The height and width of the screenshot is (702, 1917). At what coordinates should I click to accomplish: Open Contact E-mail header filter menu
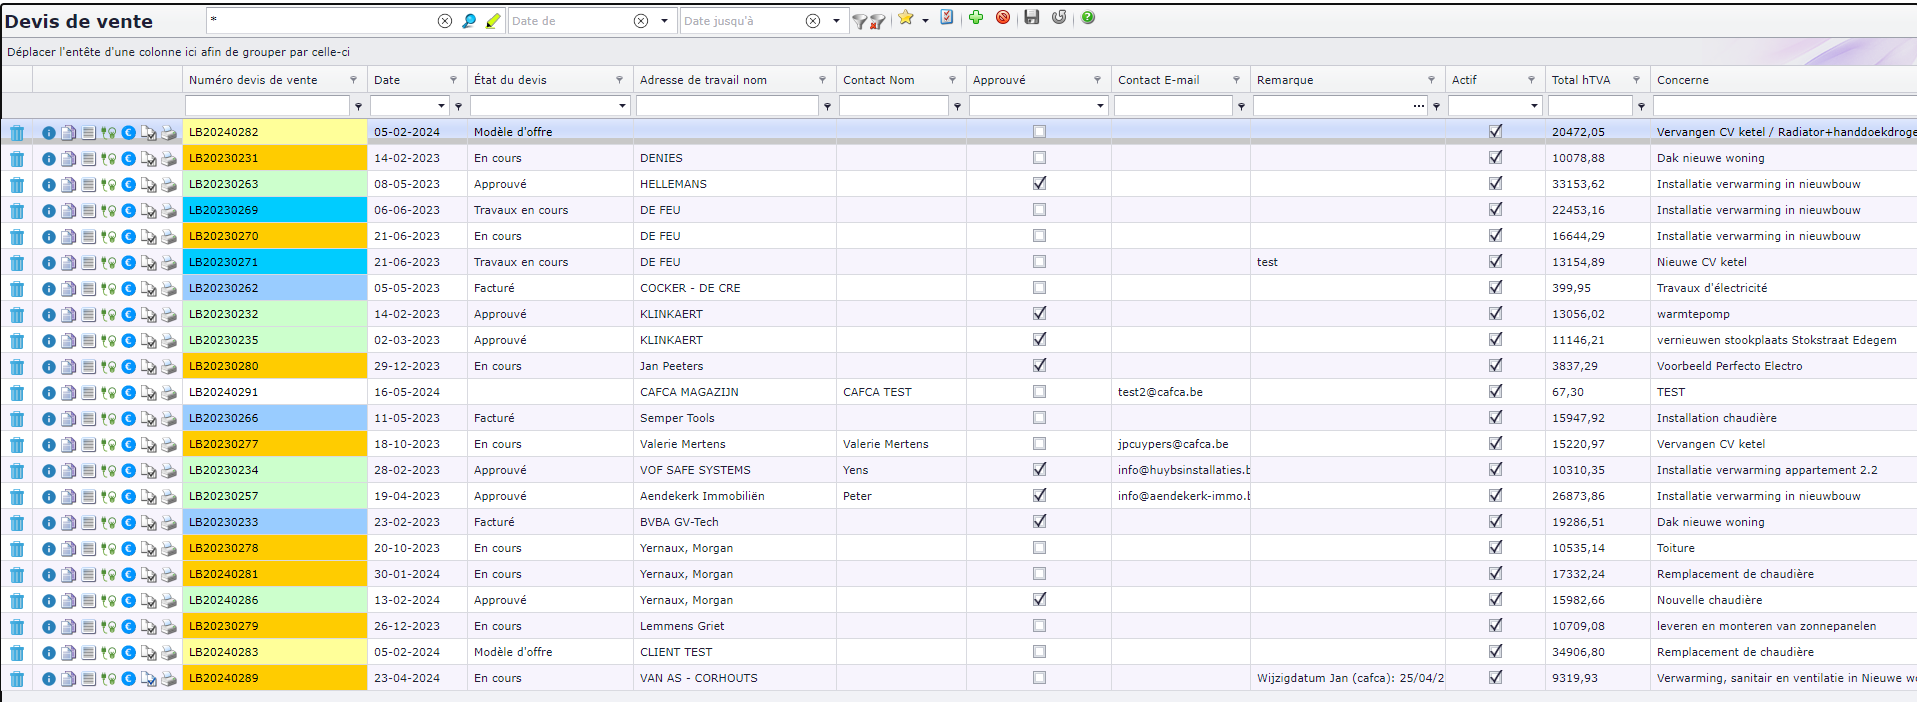point(1236,80)
